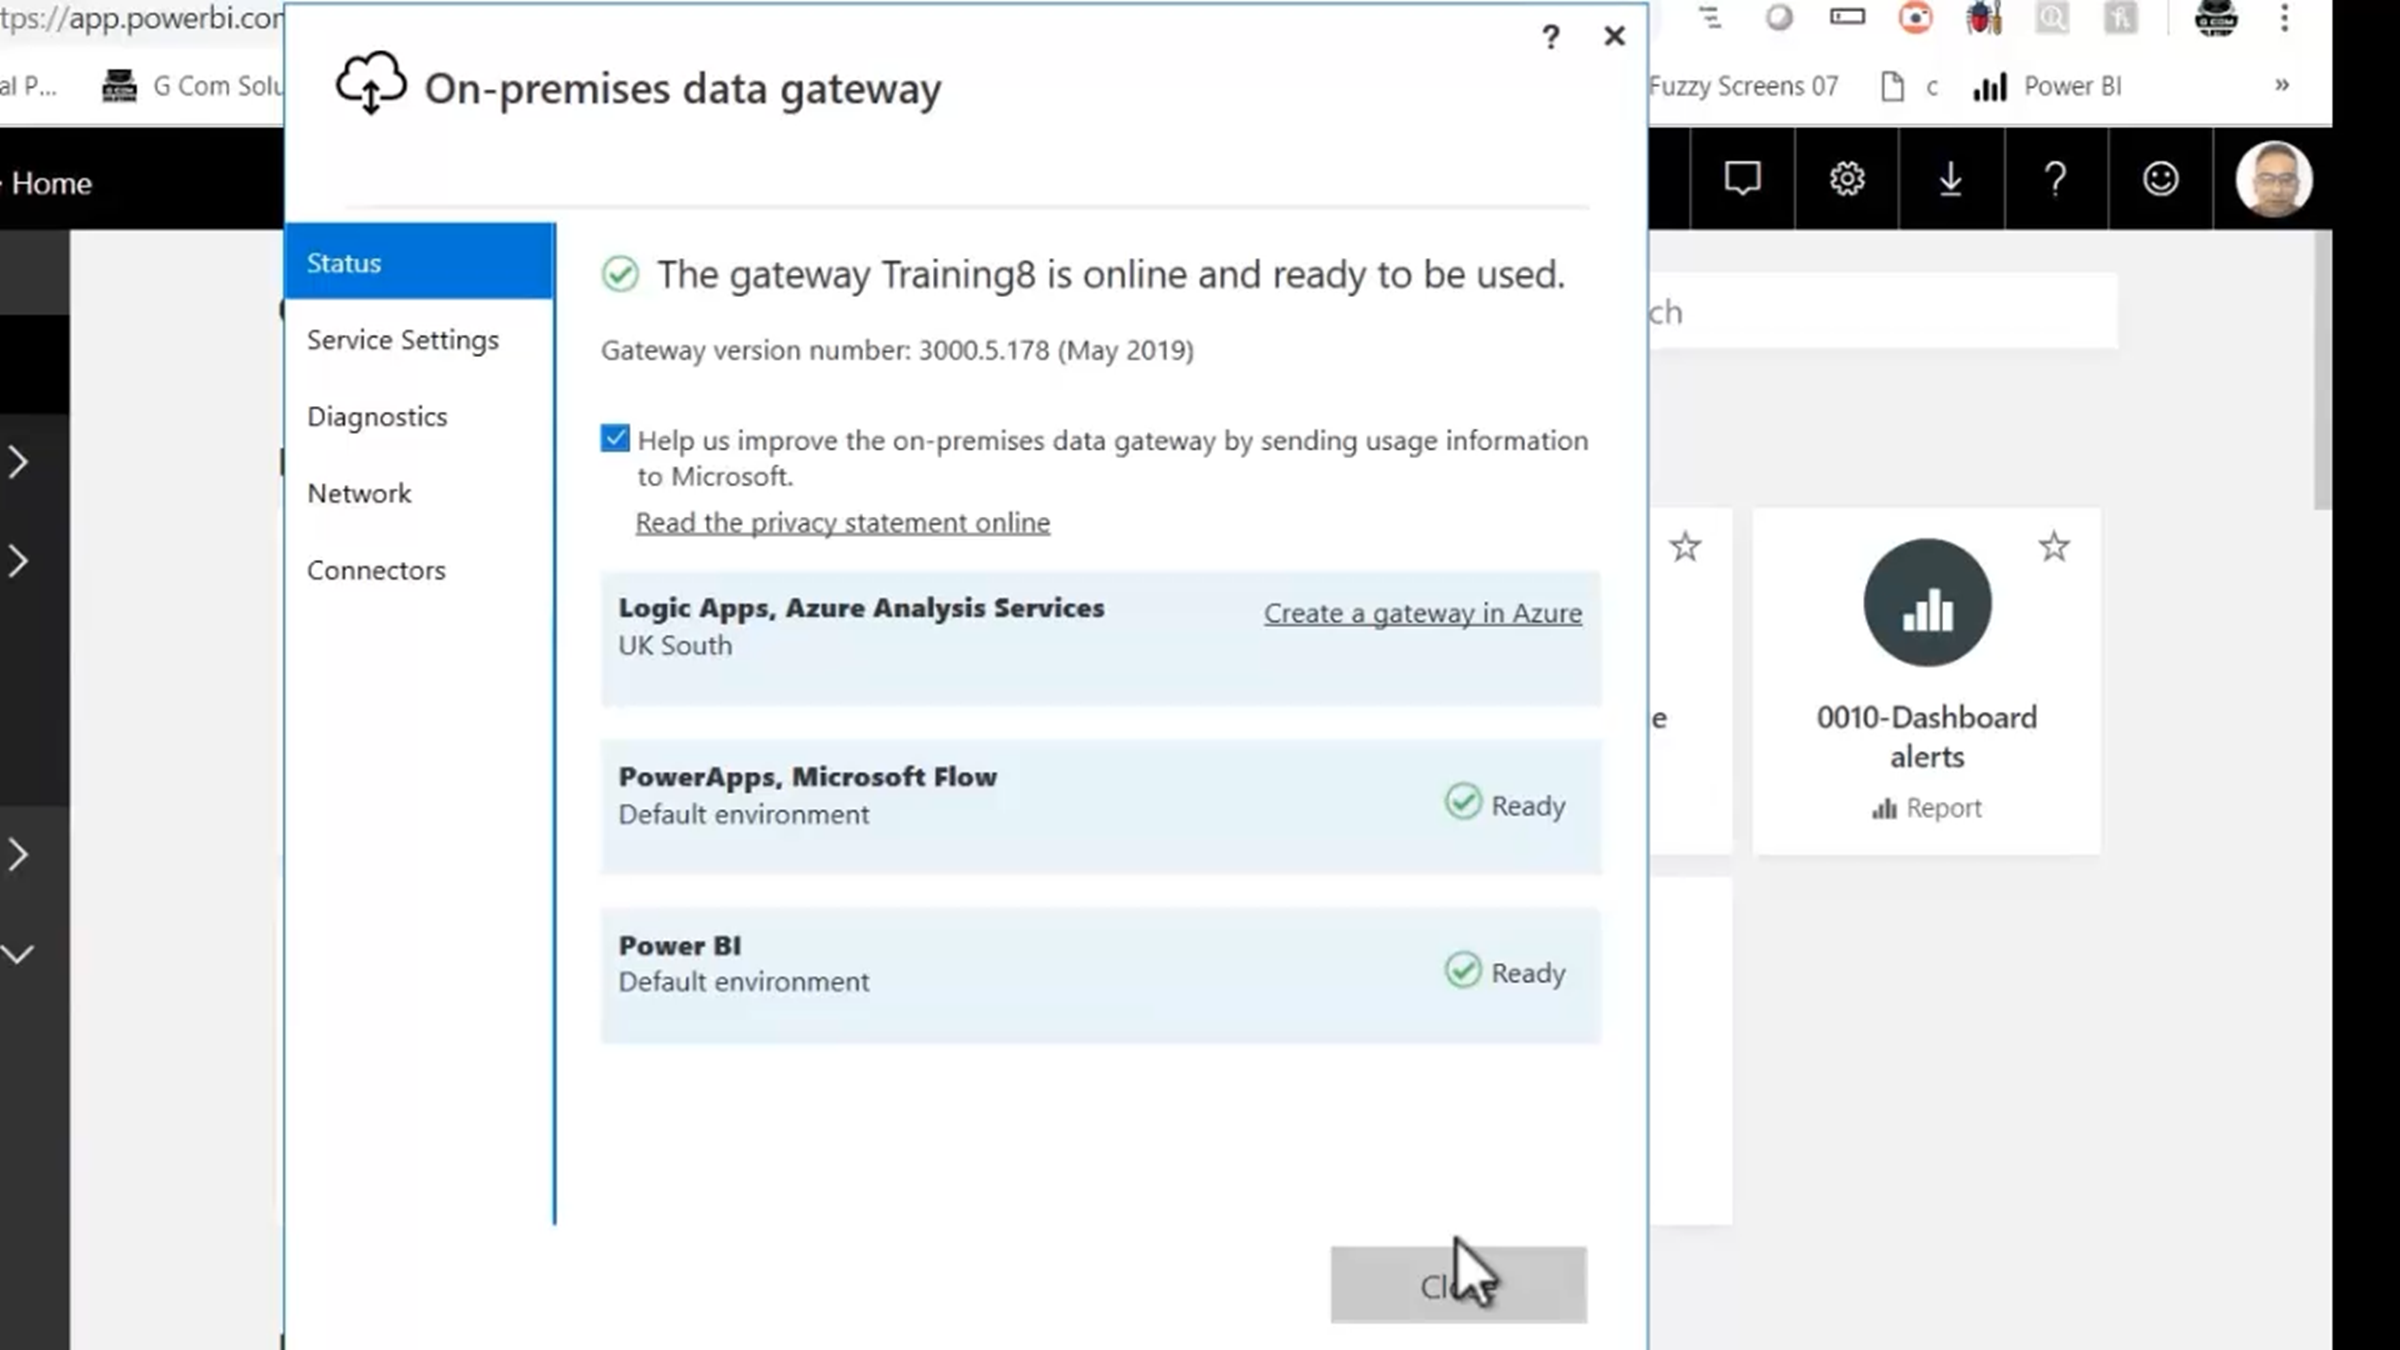The height and width of the screenshot is (1350, 2400).
Task: Uncheck the send usage information checkbox
Action: click(615, 439)
